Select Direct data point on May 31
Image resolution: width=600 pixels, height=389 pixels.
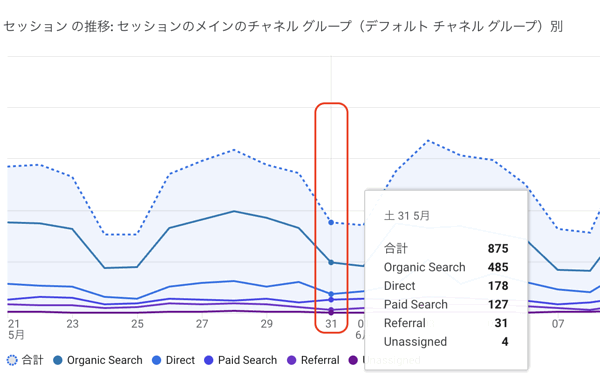(331, 294)
